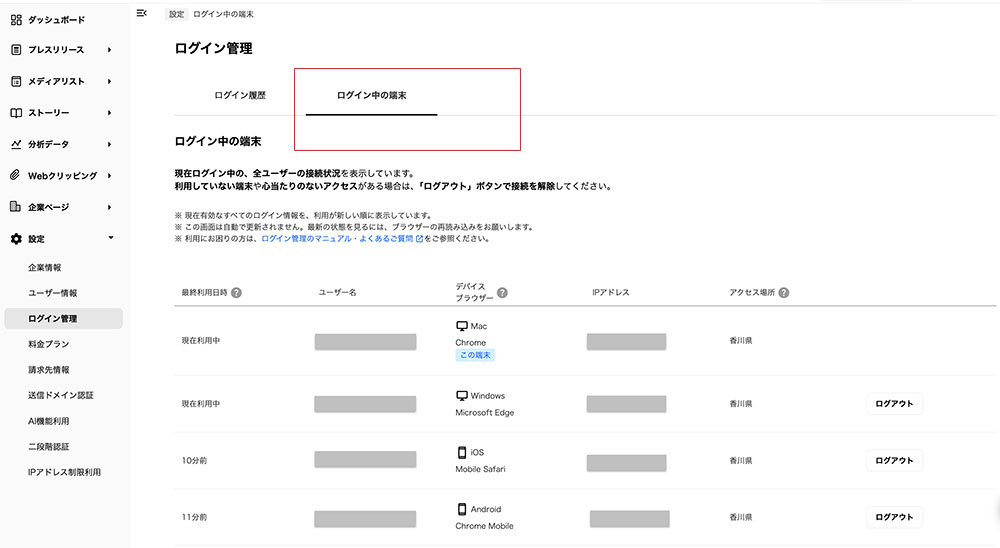Click the ダッシュボード grid icon

16,19
